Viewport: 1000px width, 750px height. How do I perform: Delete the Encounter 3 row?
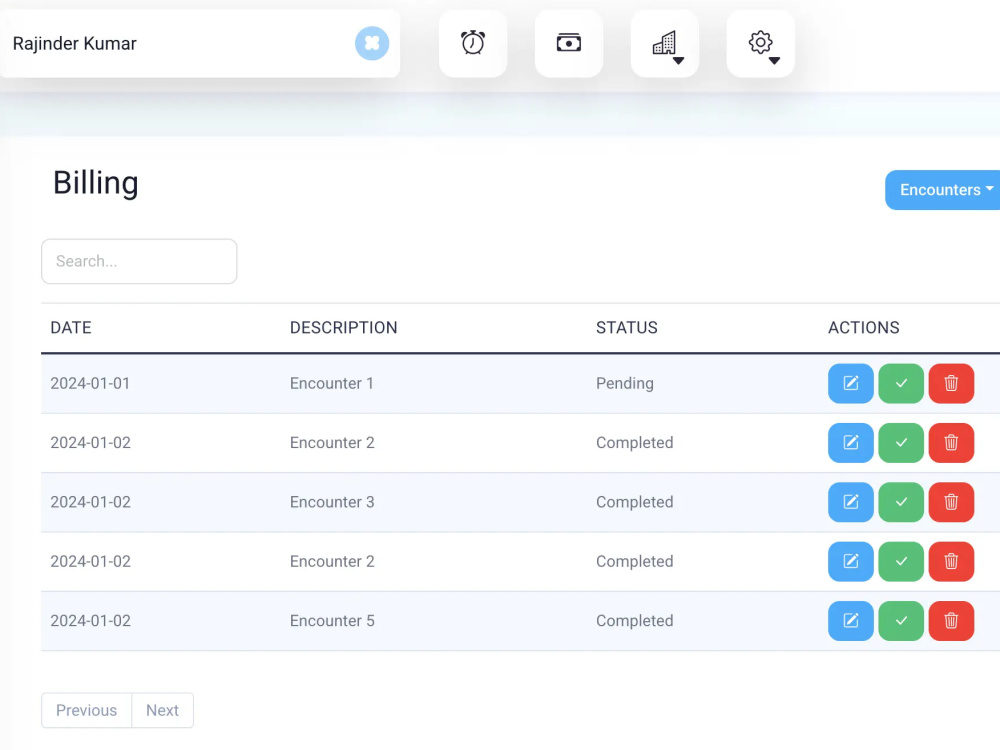[952, 502]
